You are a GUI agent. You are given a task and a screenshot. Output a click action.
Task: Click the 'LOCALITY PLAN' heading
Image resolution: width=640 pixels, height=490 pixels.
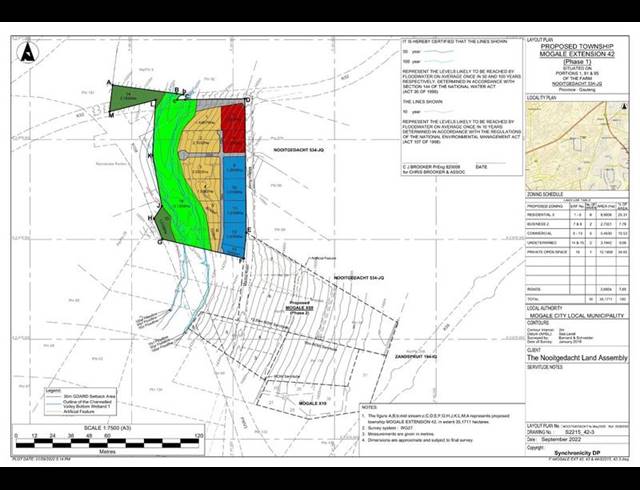(x=541, y=98)
